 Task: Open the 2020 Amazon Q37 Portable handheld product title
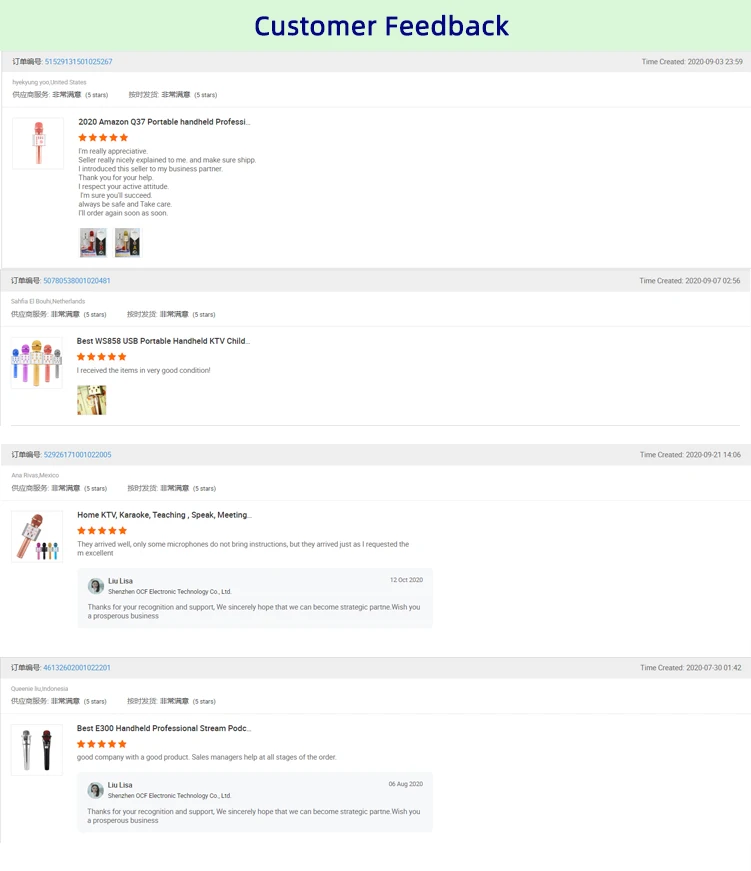click(164, 122)
